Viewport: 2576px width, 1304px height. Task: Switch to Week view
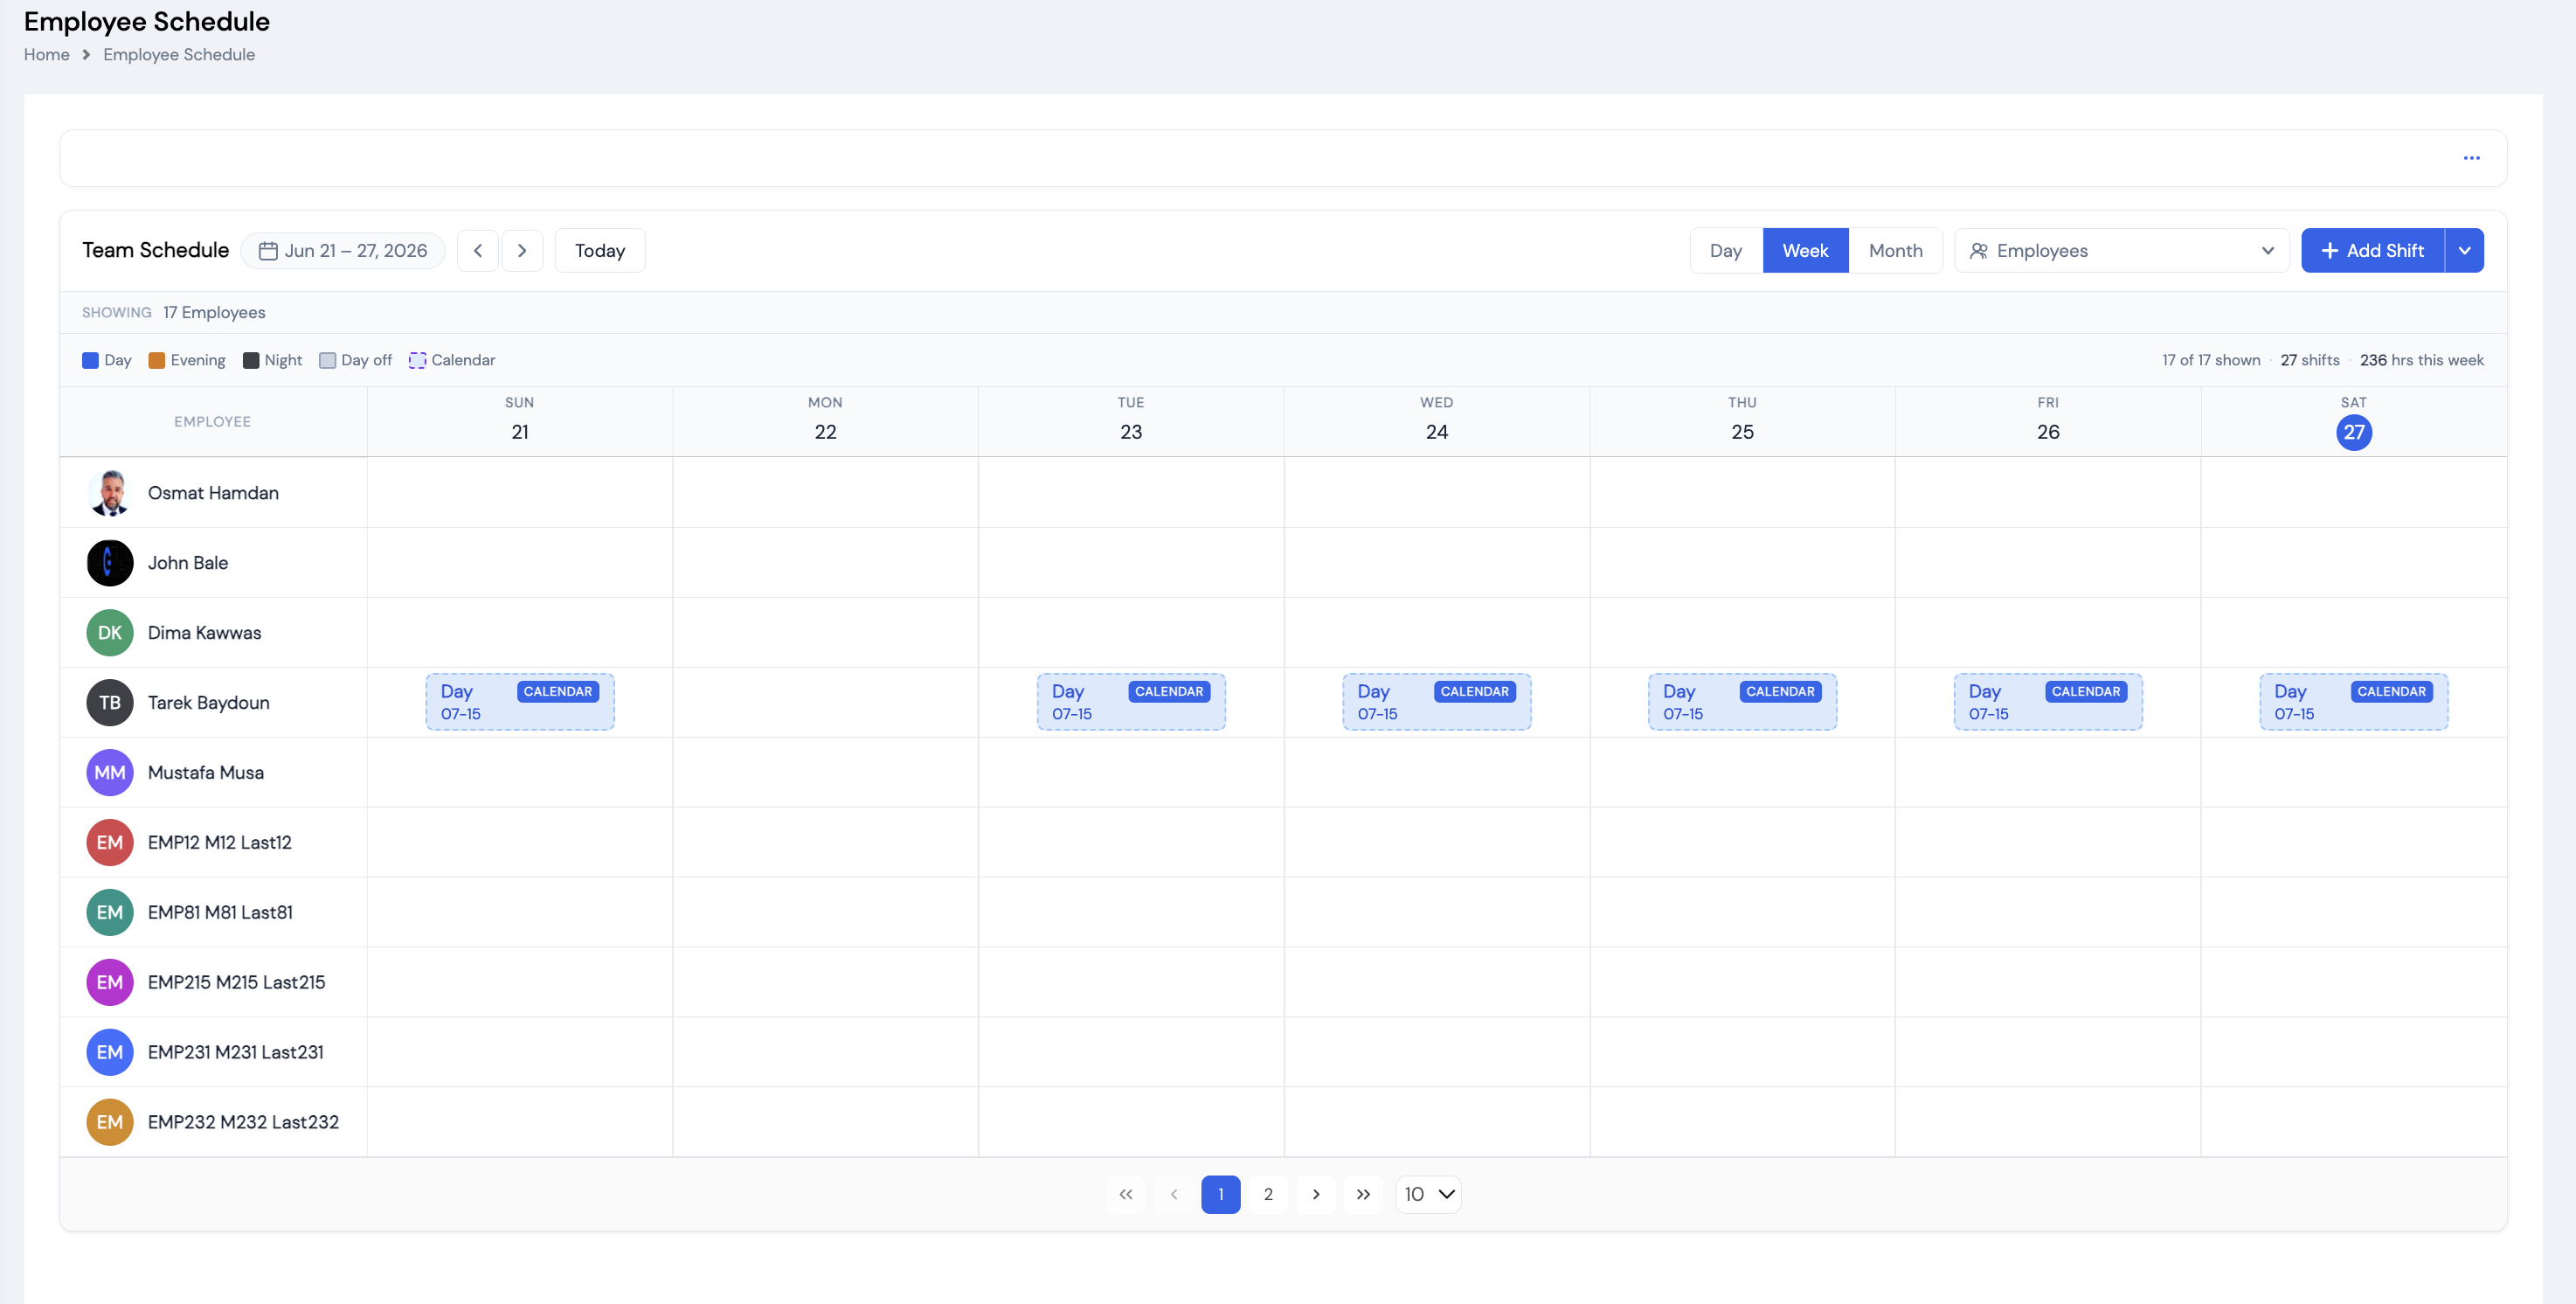[x=1805, y=251]
